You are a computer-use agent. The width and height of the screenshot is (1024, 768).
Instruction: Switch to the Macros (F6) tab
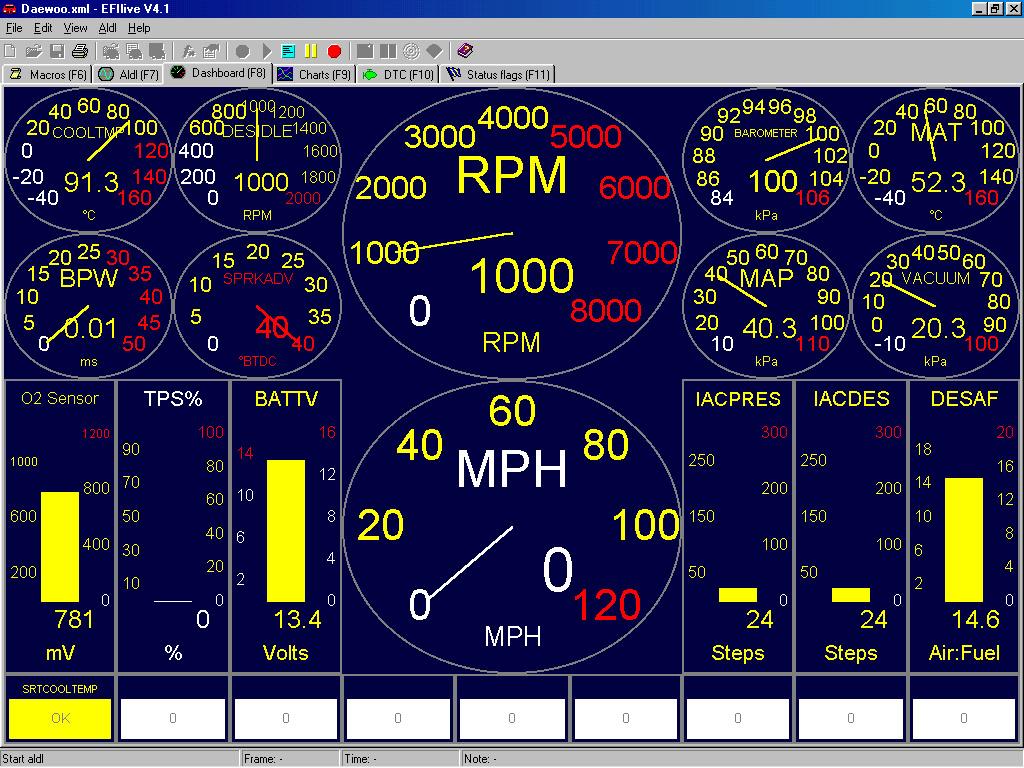coord(48,74)
